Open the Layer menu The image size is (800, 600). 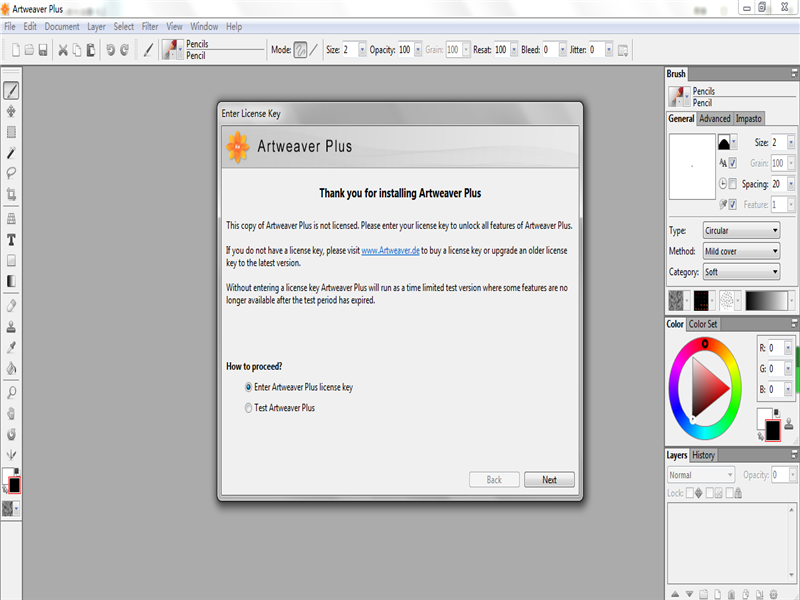[96, 27]
